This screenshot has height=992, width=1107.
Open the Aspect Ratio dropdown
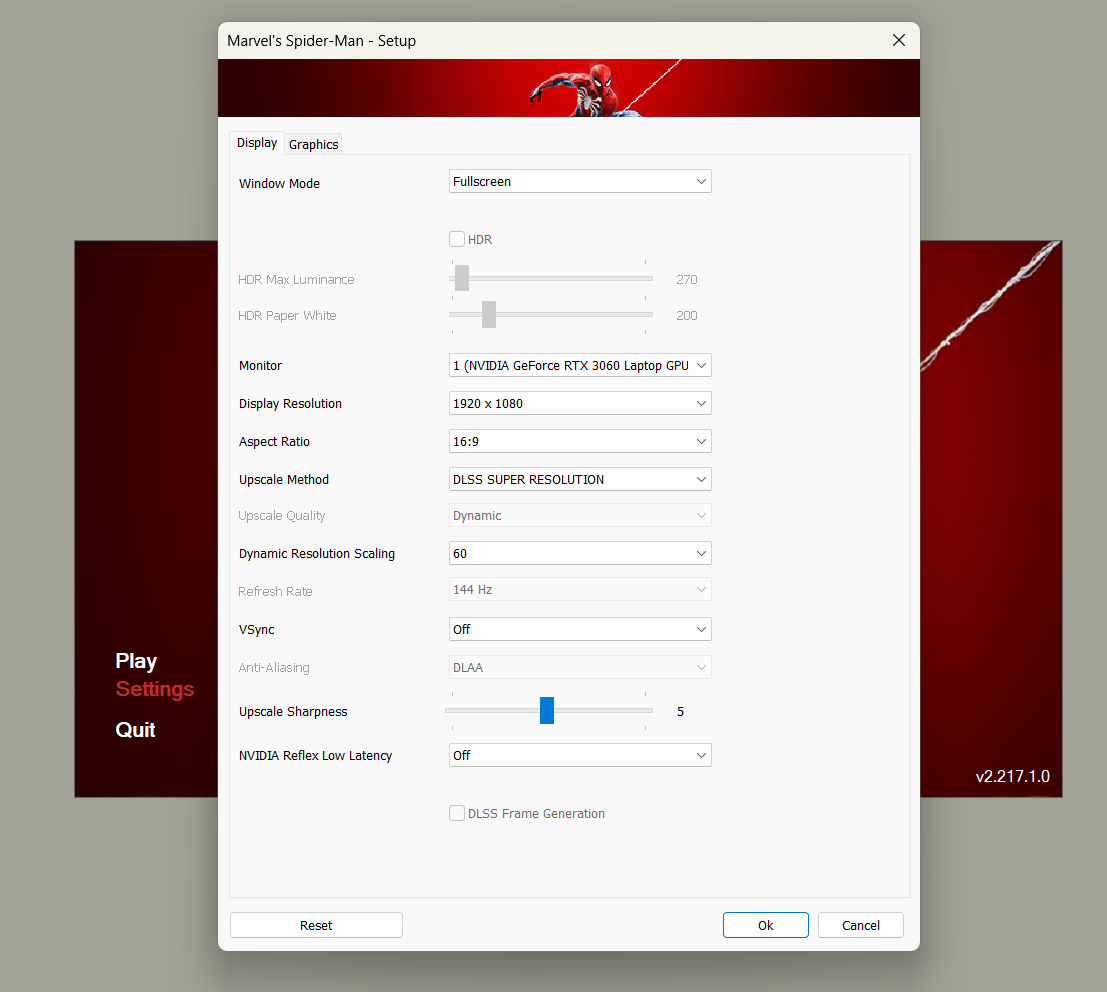[x=580, y=441]
